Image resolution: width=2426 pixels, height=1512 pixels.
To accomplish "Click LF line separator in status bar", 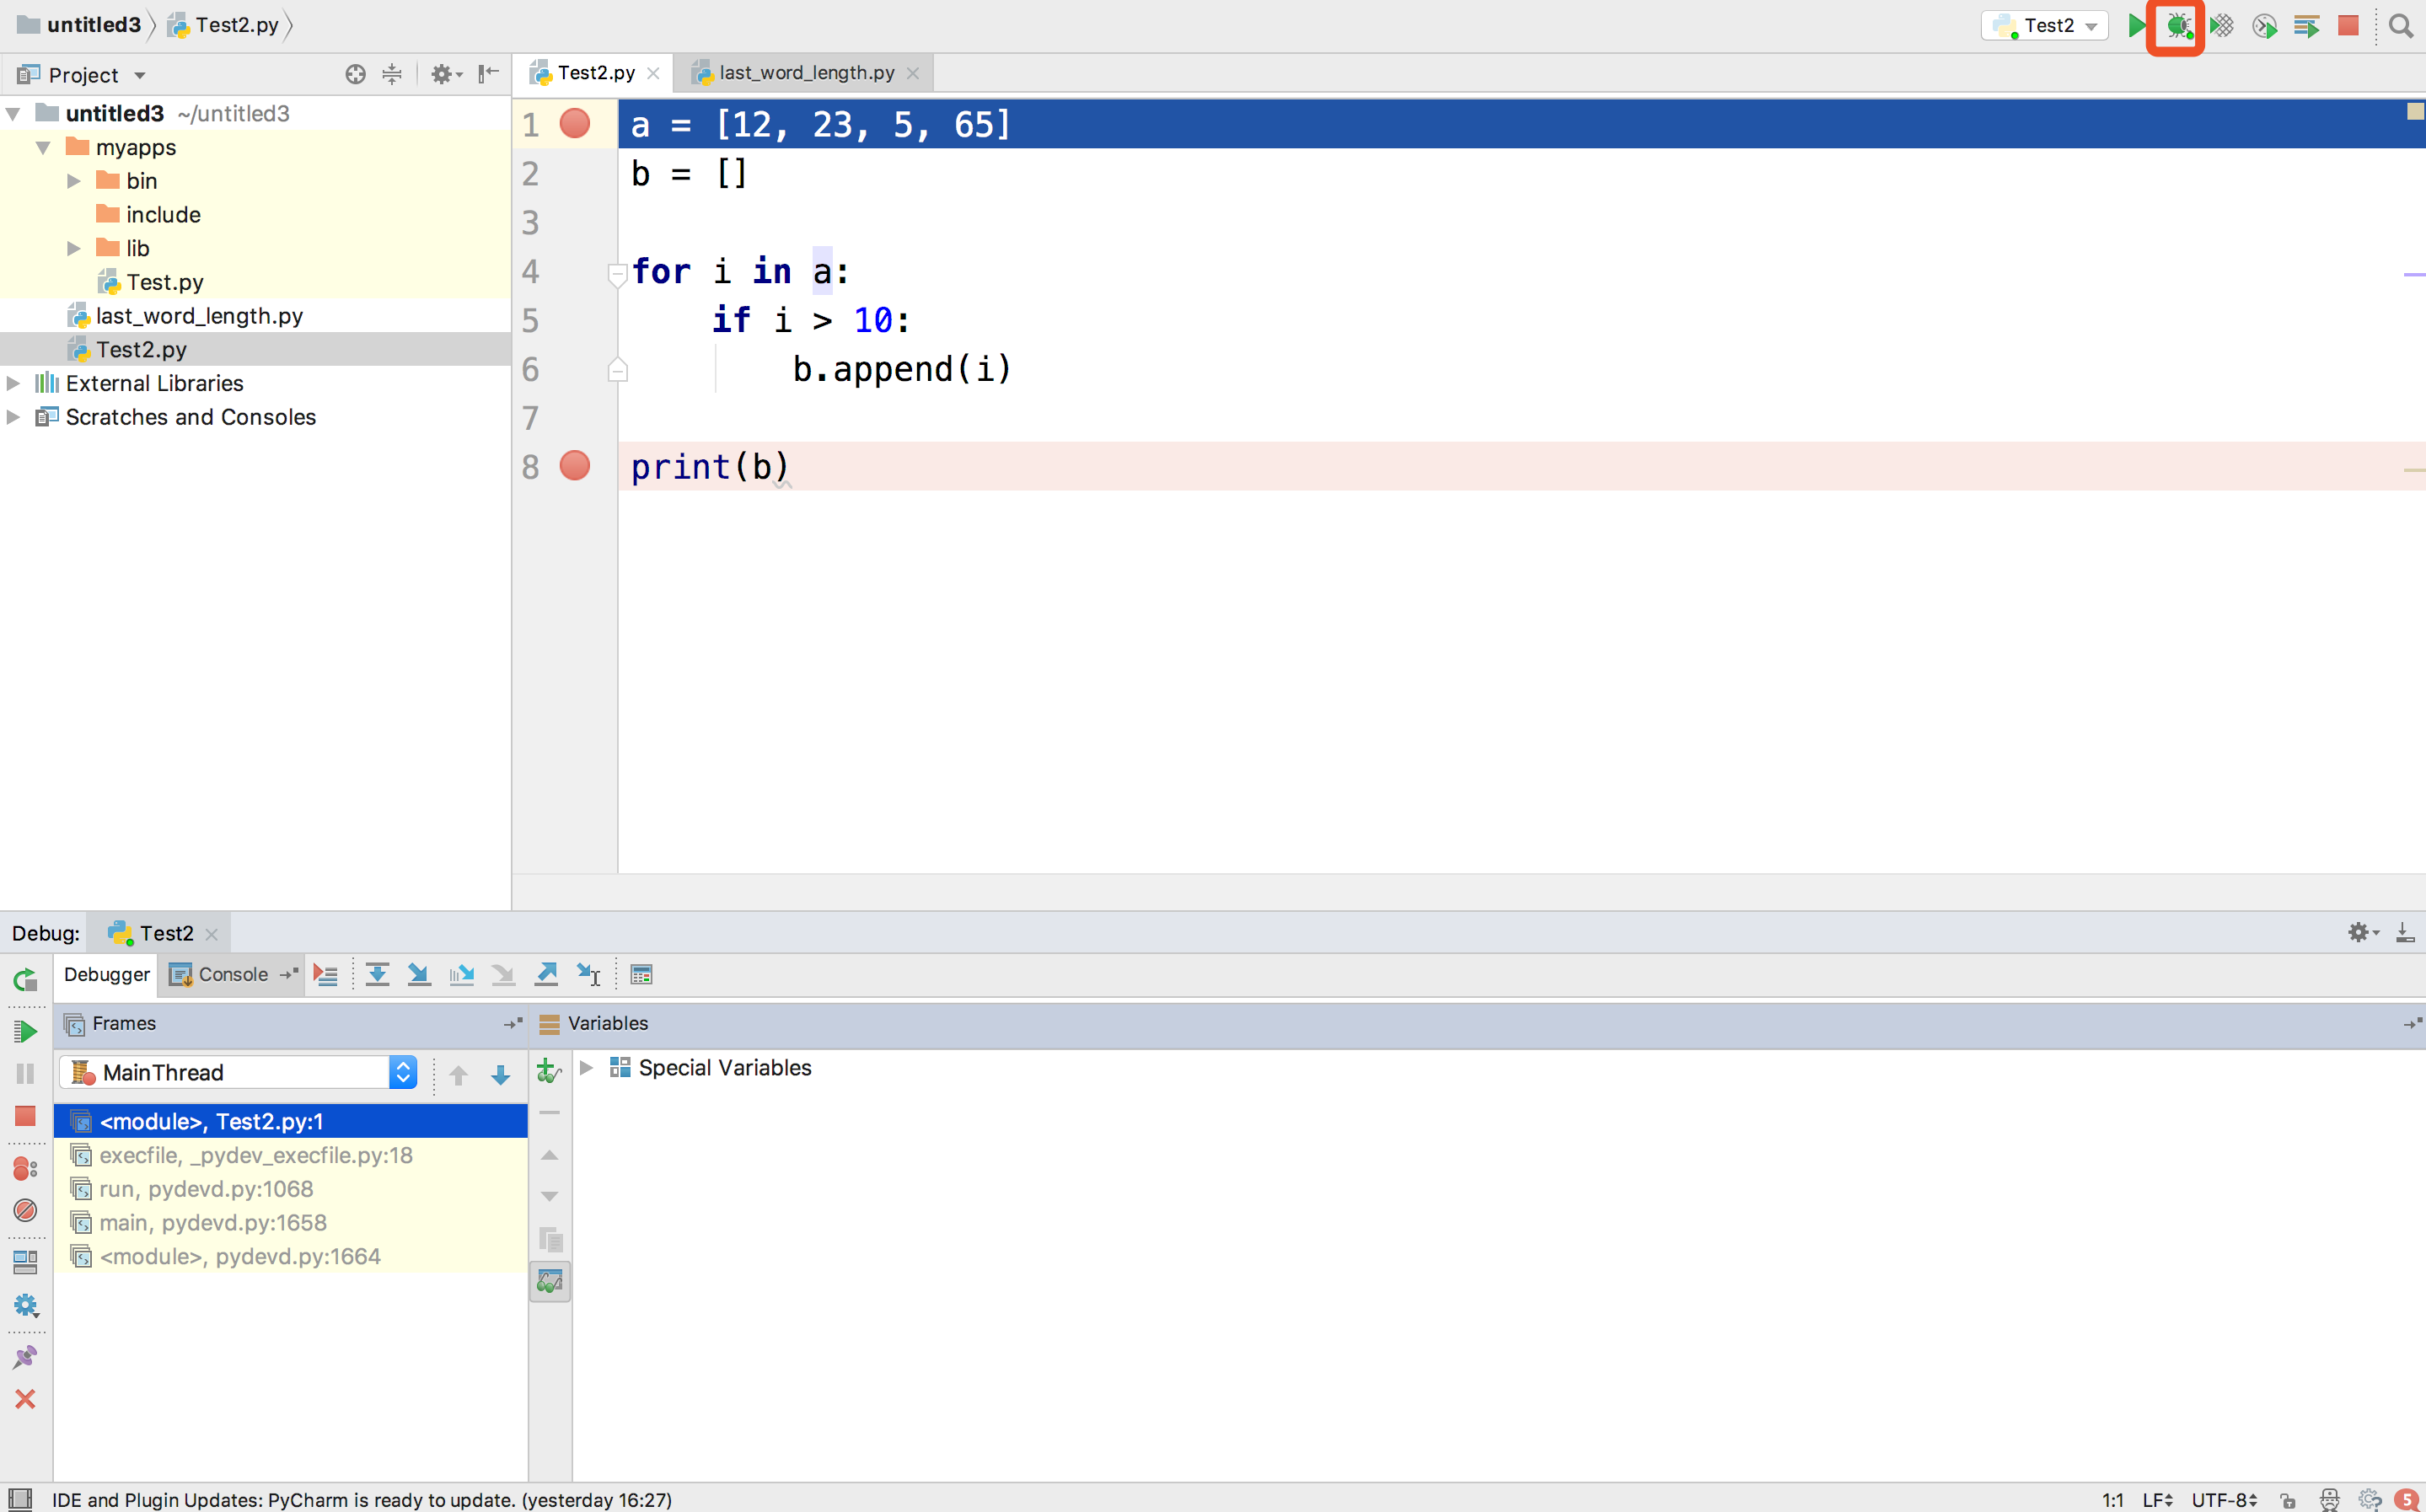I will pyautogui.click(x=2157, y=1500).
